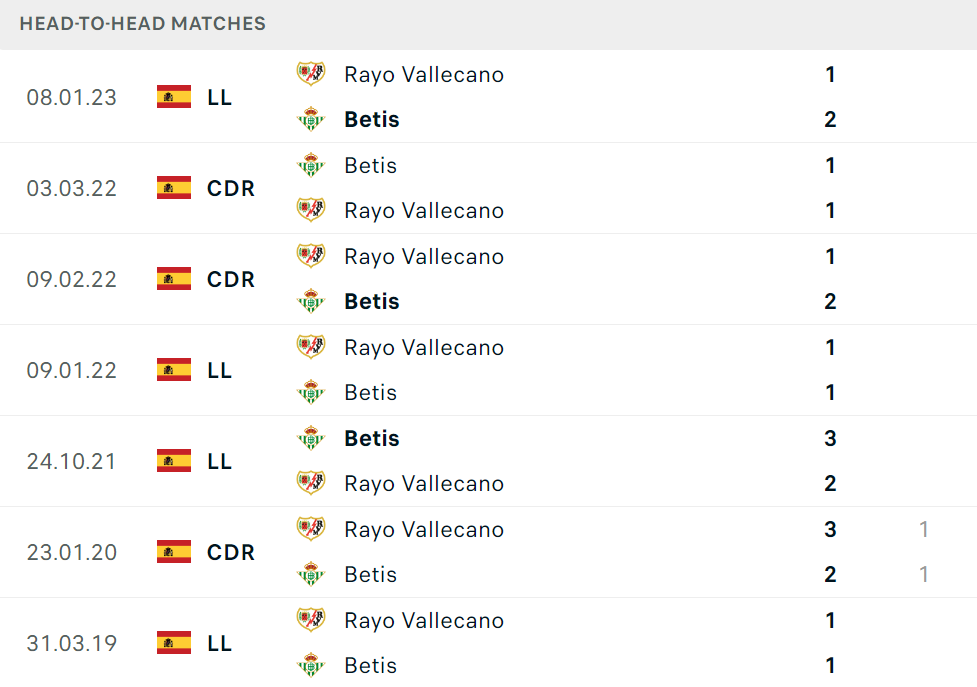Click Spain flag beside 09.01.22 LL
The image size is (977, 687).
click(x=174, y=370)
